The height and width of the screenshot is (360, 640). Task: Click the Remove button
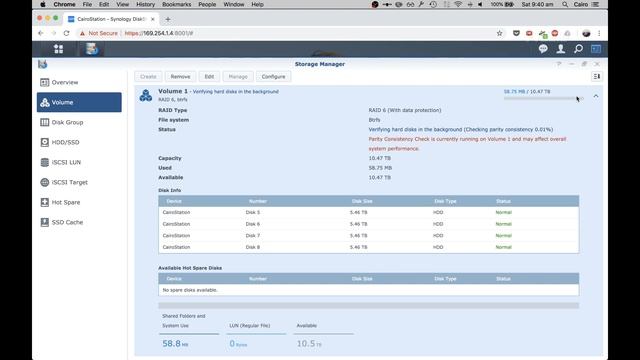(x=180, y=77)
